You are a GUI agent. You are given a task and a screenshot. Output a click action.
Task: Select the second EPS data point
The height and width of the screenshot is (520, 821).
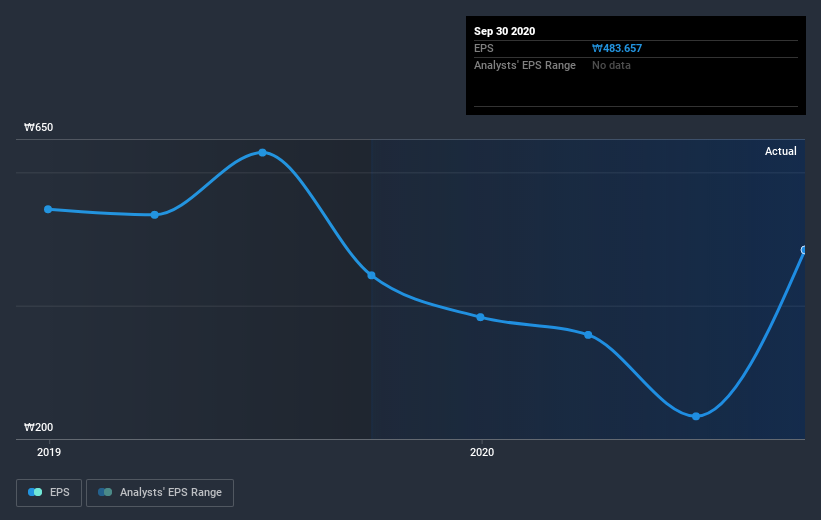pos(154,215)
